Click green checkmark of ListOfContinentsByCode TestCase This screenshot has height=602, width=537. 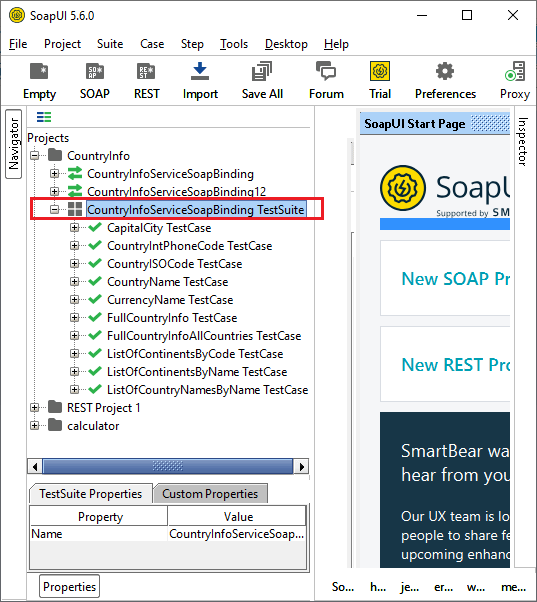(95, 353)
